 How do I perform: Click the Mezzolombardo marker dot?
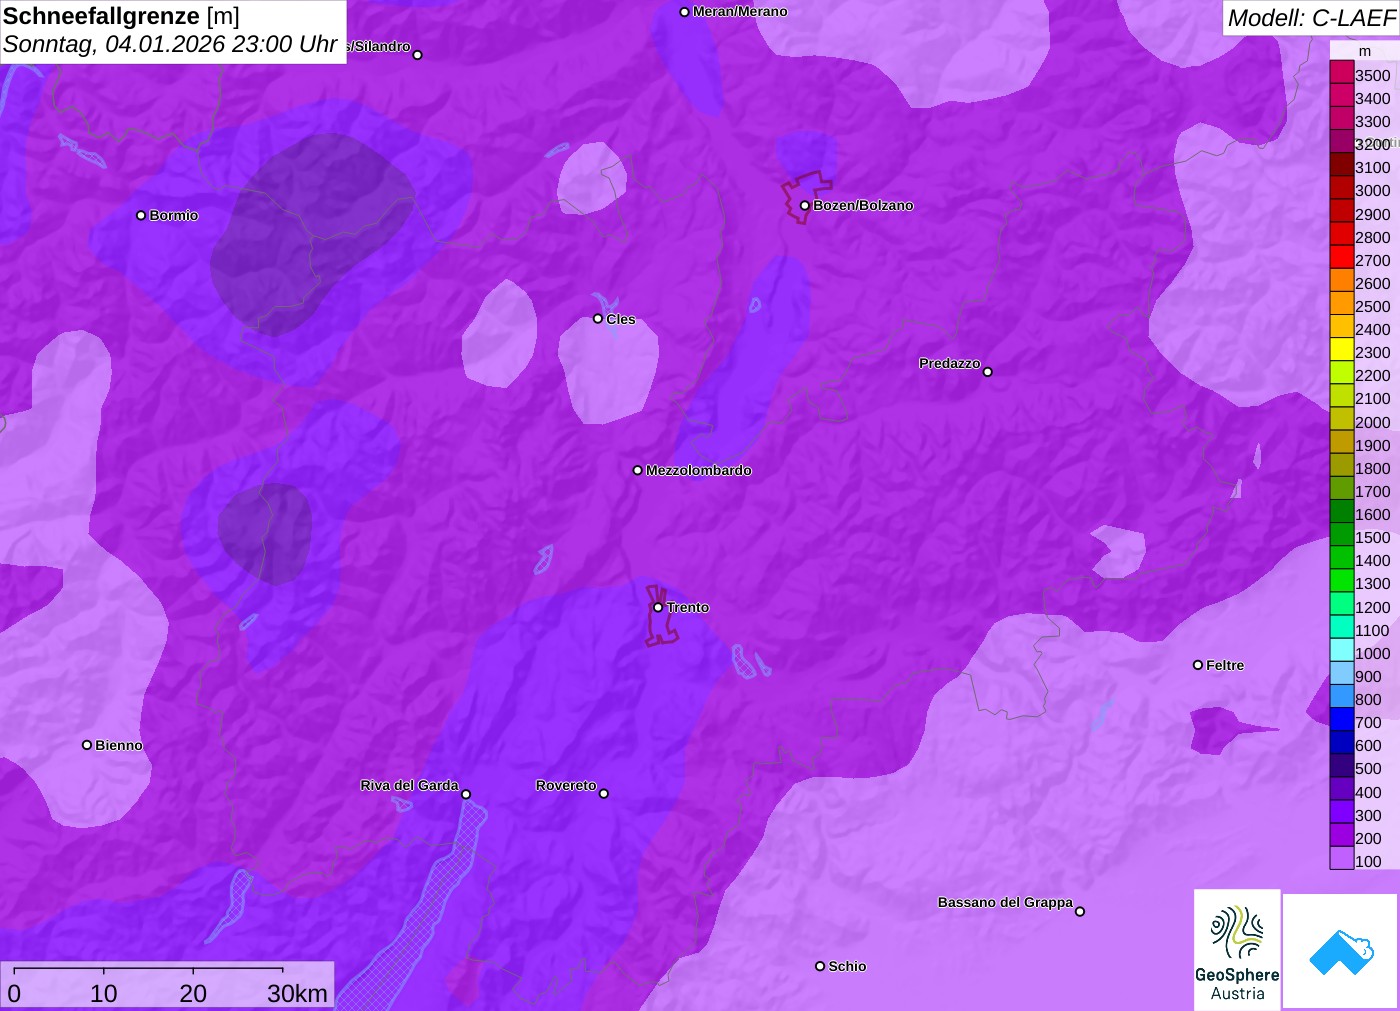click(638, 470)
